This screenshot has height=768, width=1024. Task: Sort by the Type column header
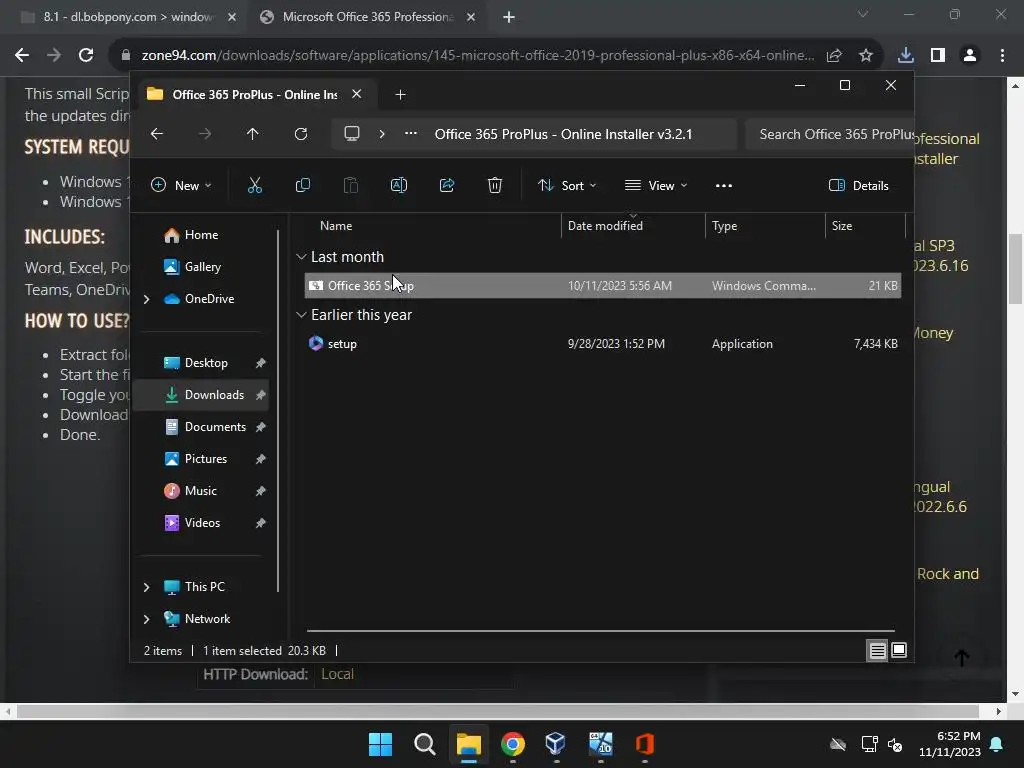tap(765, 226)
